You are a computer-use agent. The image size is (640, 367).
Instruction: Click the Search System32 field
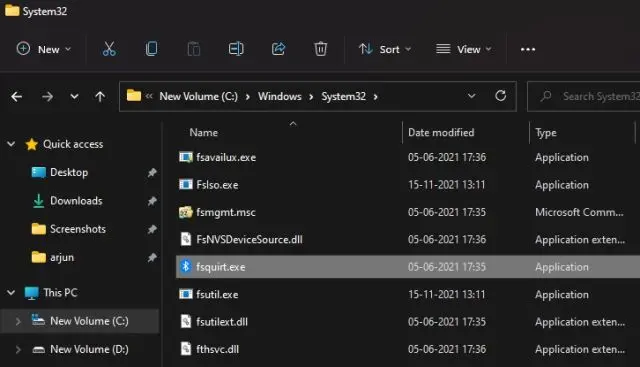(x=584, y=96)
